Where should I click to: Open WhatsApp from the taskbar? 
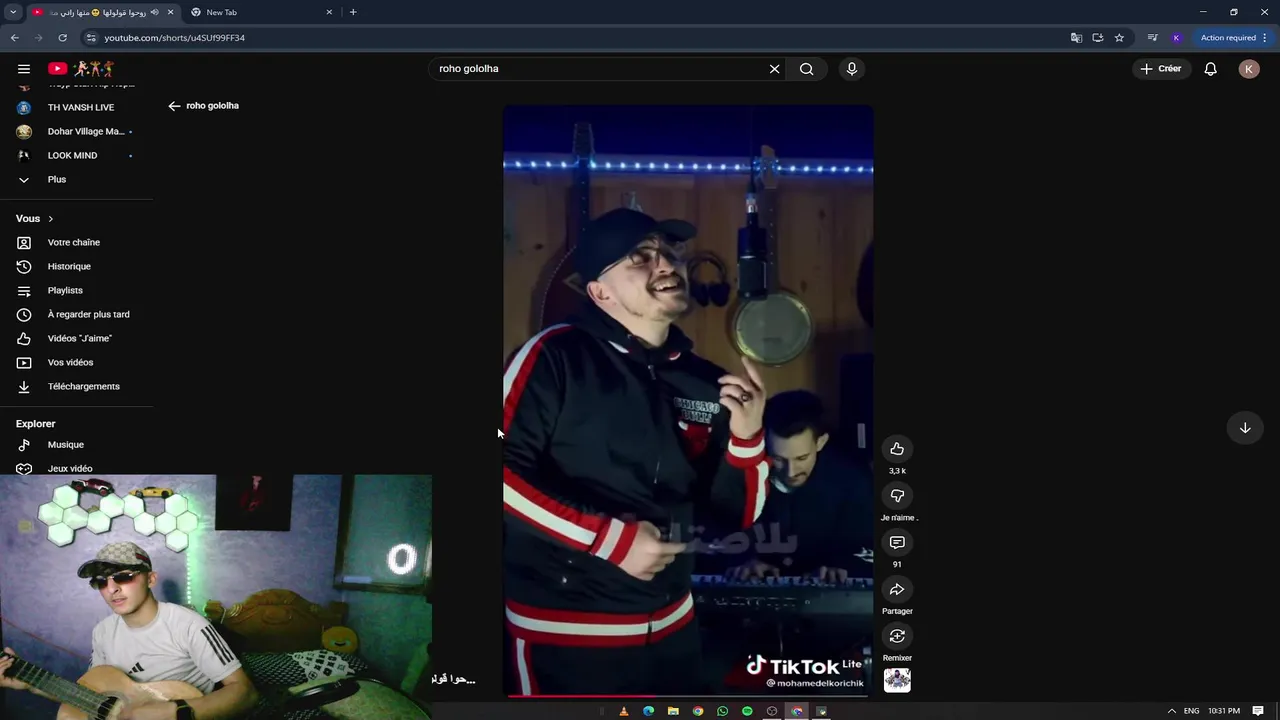(722, 711)
